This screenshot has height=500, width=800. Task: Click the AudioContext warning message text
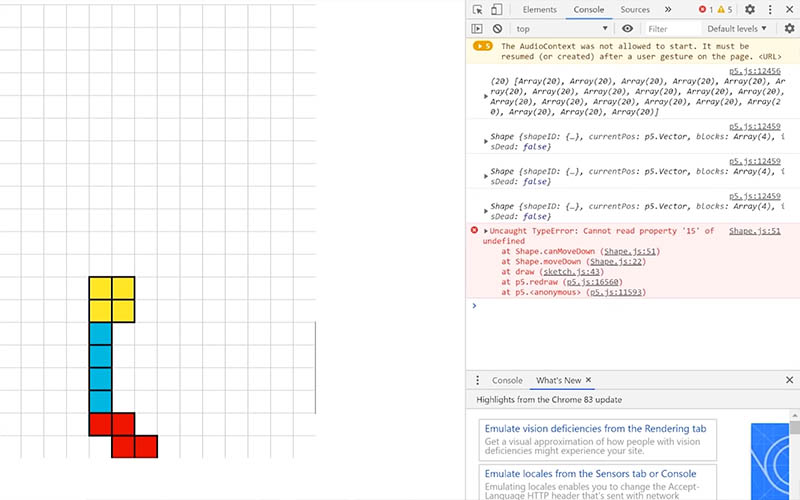coord(641,52)
